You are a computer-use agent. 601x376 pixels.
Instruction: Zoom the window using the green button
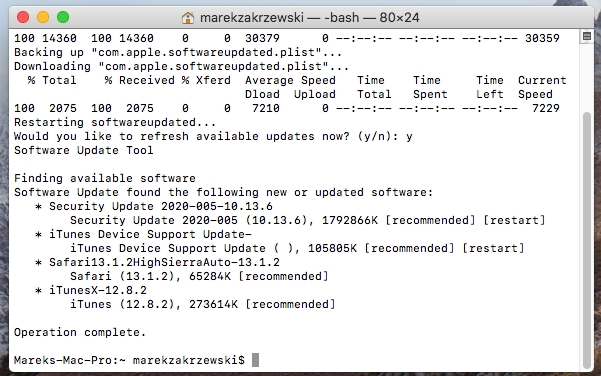[x=63, y=17]
